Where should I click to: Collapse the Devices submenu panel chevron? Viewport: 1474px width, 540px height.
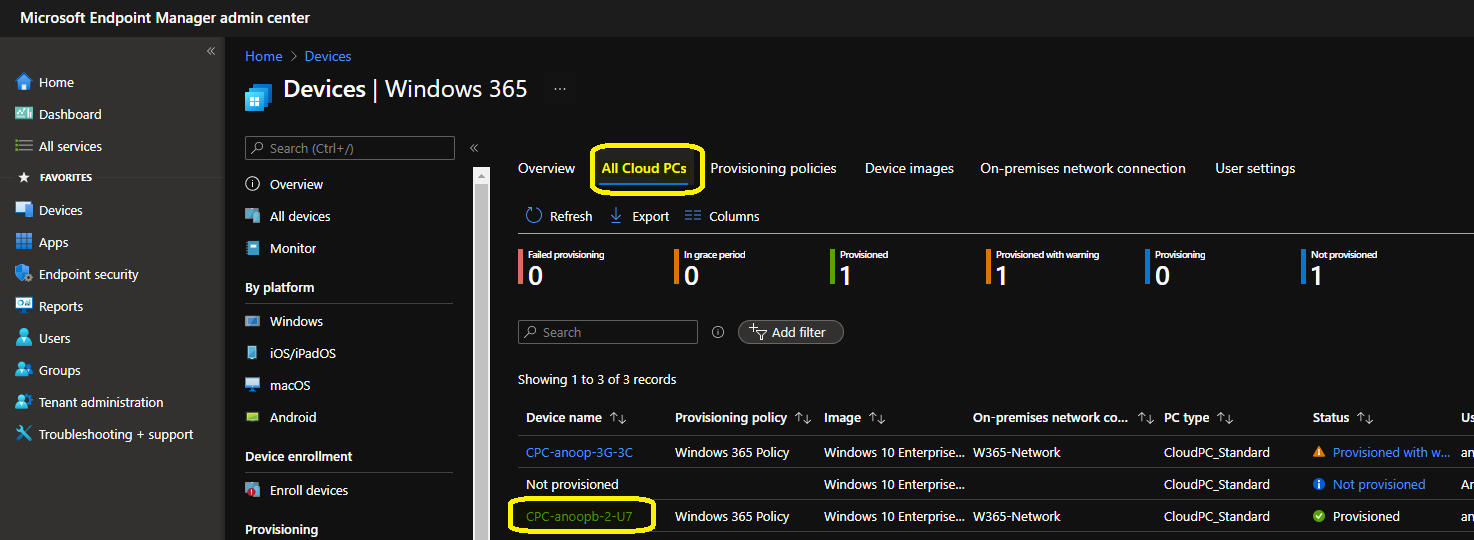[x=474, y=148]
